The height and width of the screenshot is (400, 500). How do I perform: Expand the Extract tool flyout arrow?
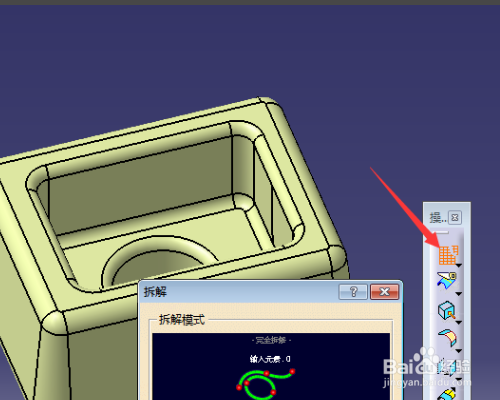pos(459,322)
